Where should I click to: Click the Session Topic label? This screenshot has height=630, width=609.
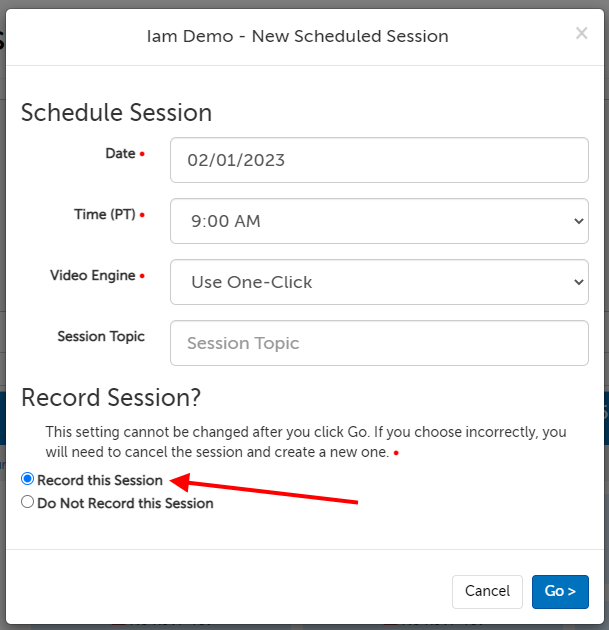click(x=101, y=336)
